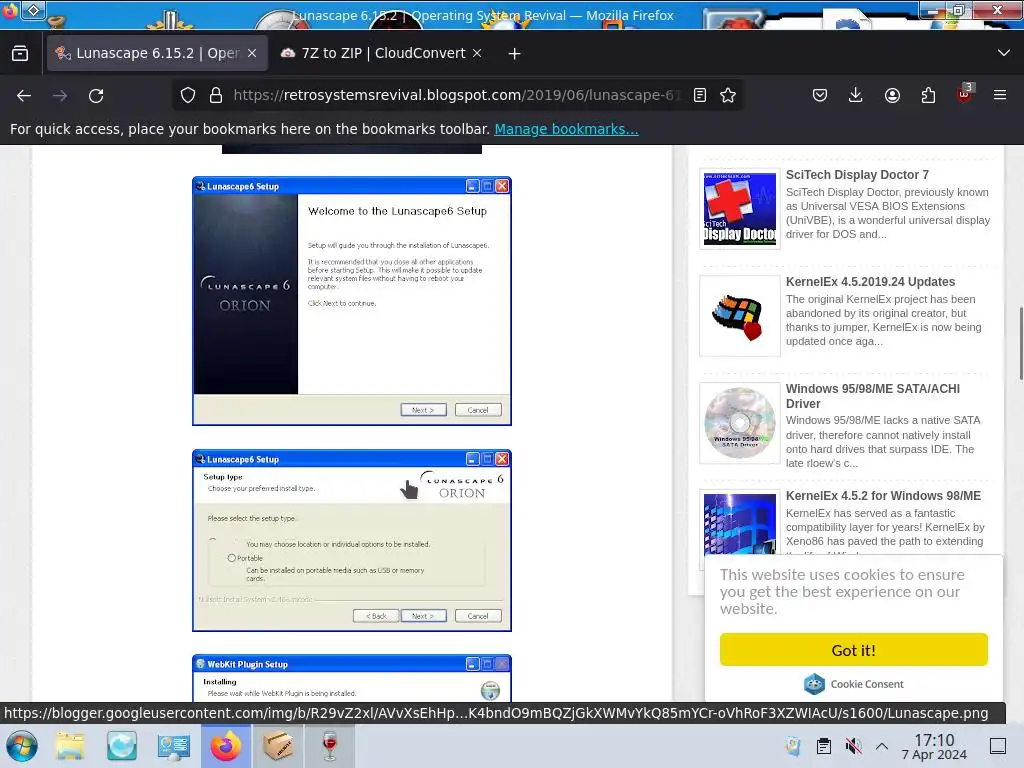Go back to the previous page
1024x768 pixels.
[24, 95]
